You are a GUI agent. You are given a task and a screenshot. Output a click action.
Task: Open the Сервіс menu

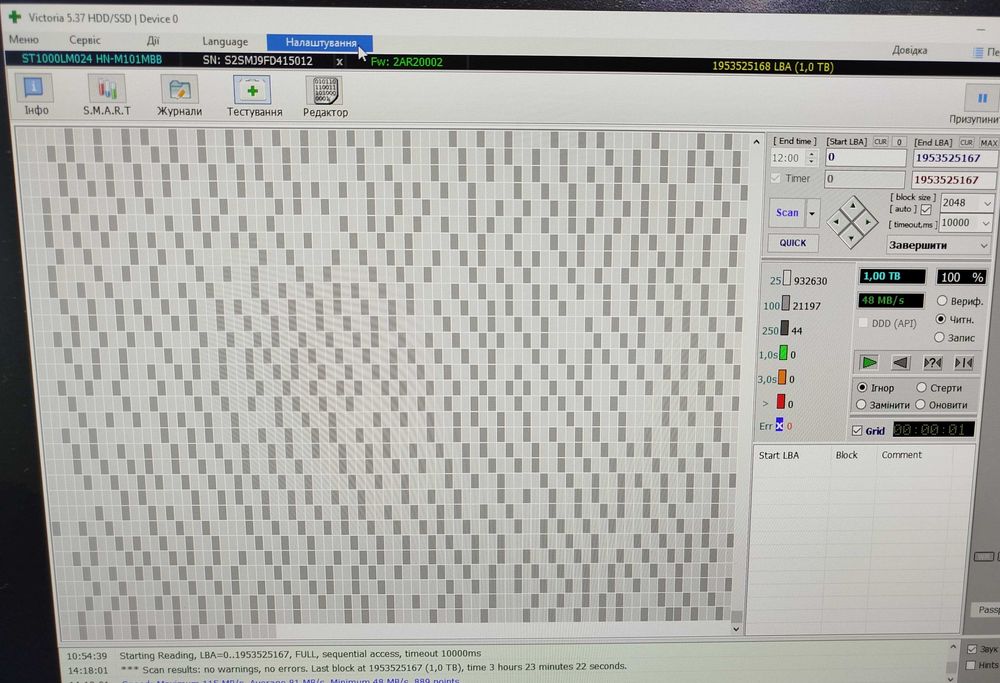click(85, 40)
